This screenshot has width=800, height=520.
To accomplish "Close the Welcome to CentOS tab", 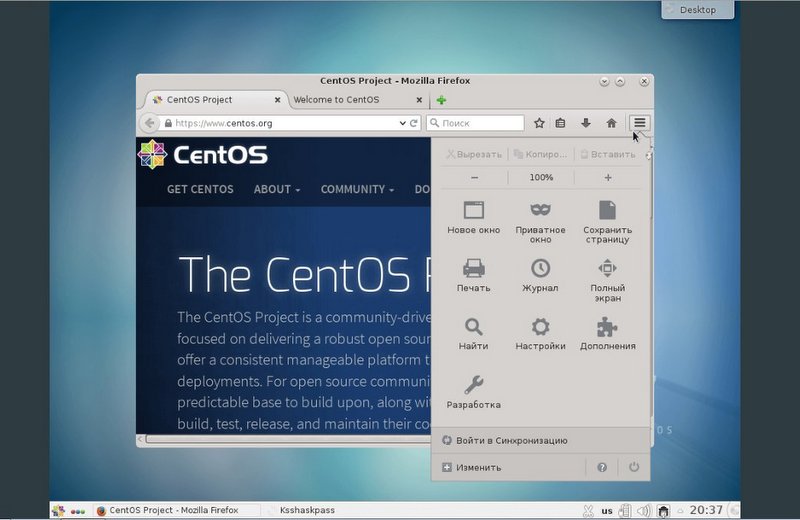I will click(419, 100).
